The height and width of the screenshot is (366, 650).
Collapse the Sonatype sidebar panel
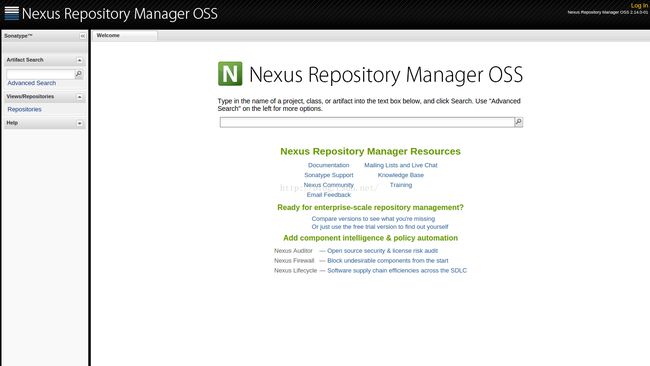pyautogui.click(x=82, y=36)
